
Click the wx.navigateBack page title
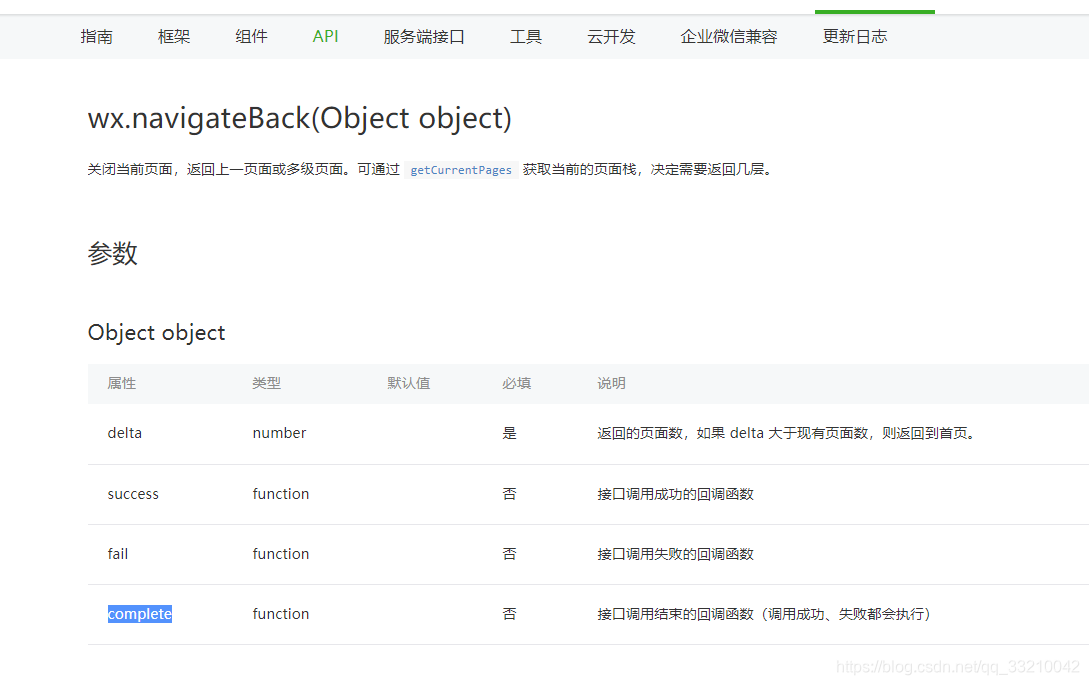point(298,118)
